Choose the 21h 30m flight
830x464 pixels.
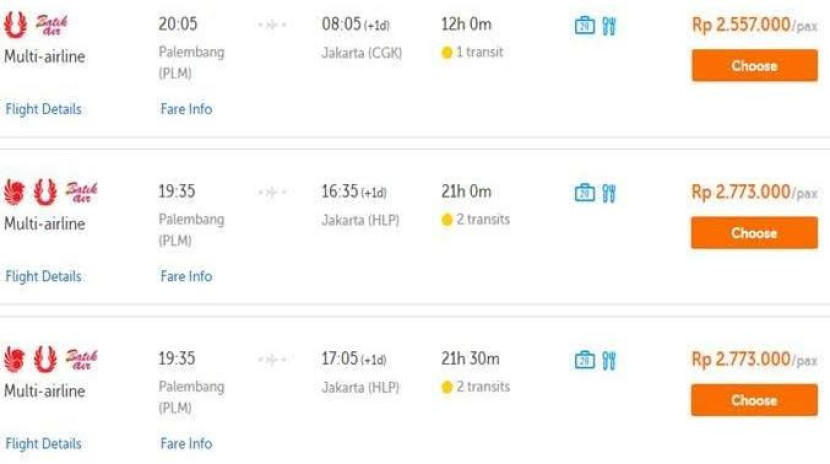pos(754,400)
